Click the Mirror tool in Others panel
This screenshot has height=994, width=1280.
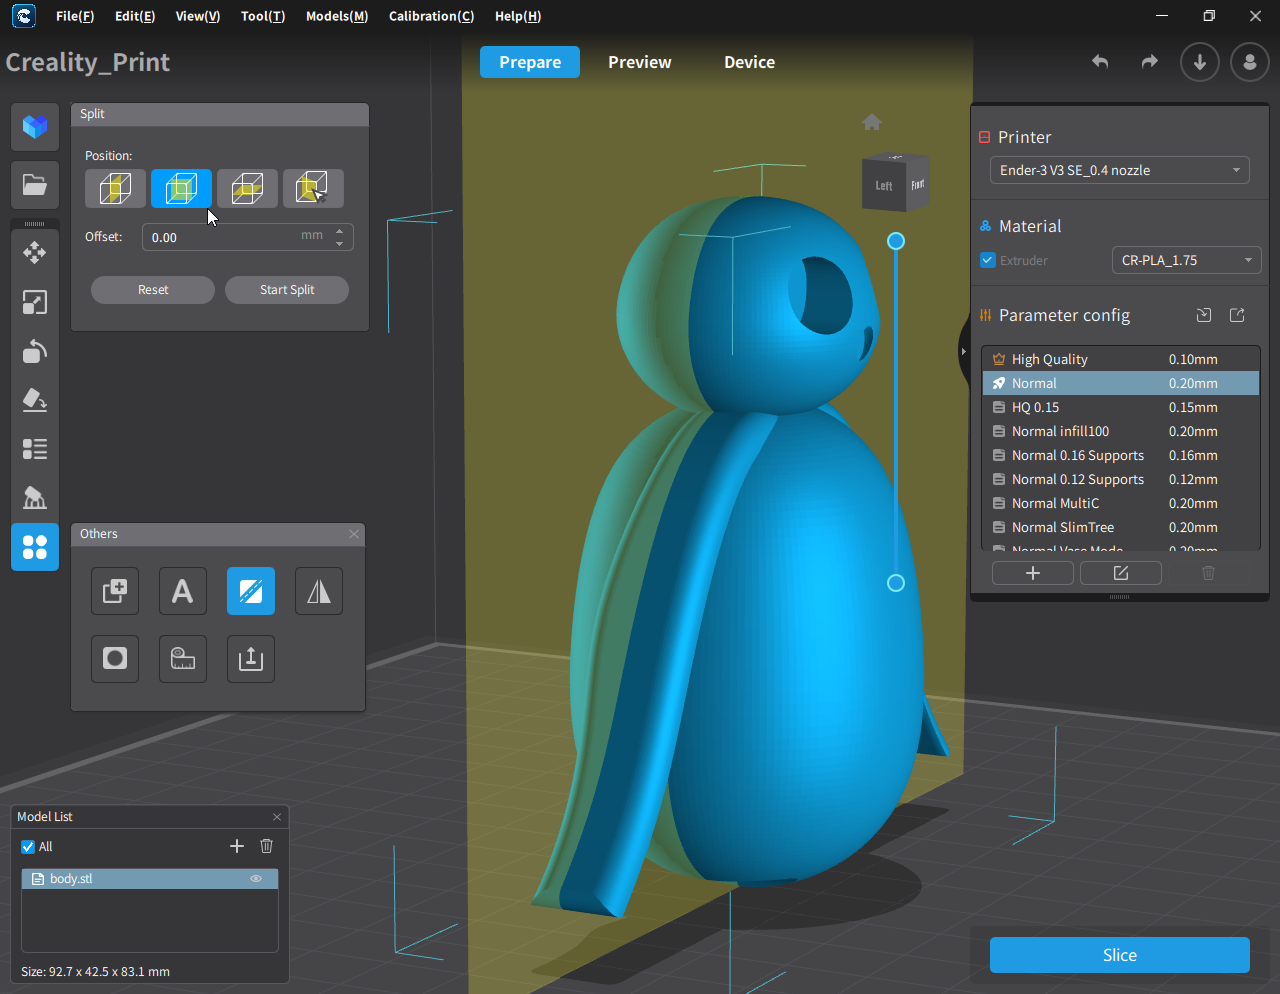319,591
